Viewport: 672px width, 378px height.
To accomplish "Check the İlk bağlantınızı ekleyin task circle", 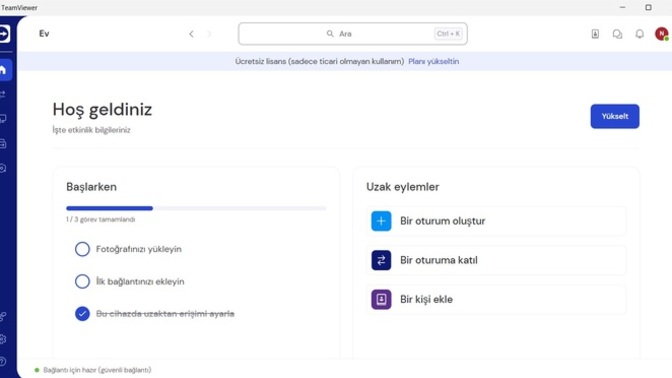I will coord(82,282).
